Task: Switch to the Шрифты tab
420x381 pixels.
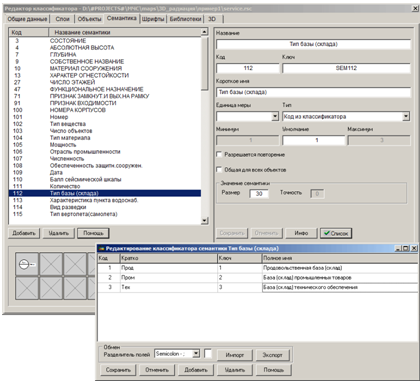Action: pyautogui.click(x=153, y=19)
